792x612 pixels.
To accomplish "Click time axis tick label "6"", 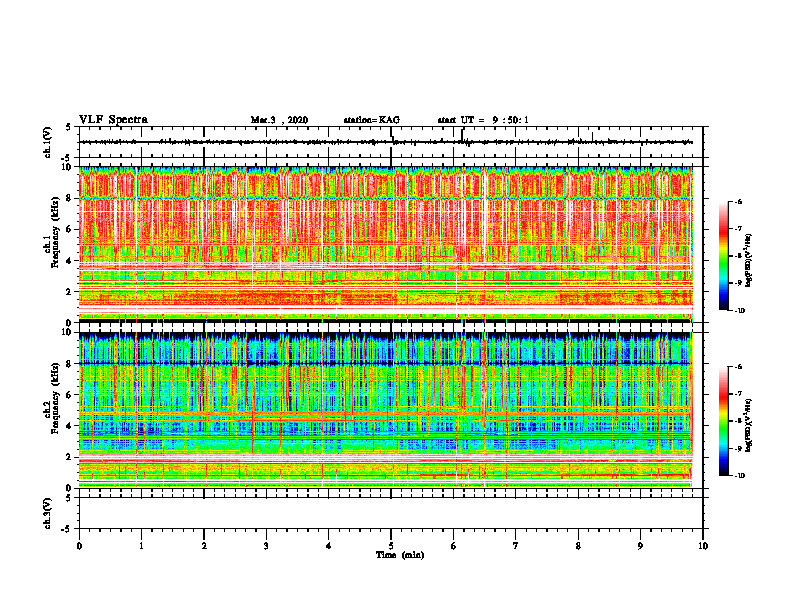I will pyautogui.click(x=454, y=546).
